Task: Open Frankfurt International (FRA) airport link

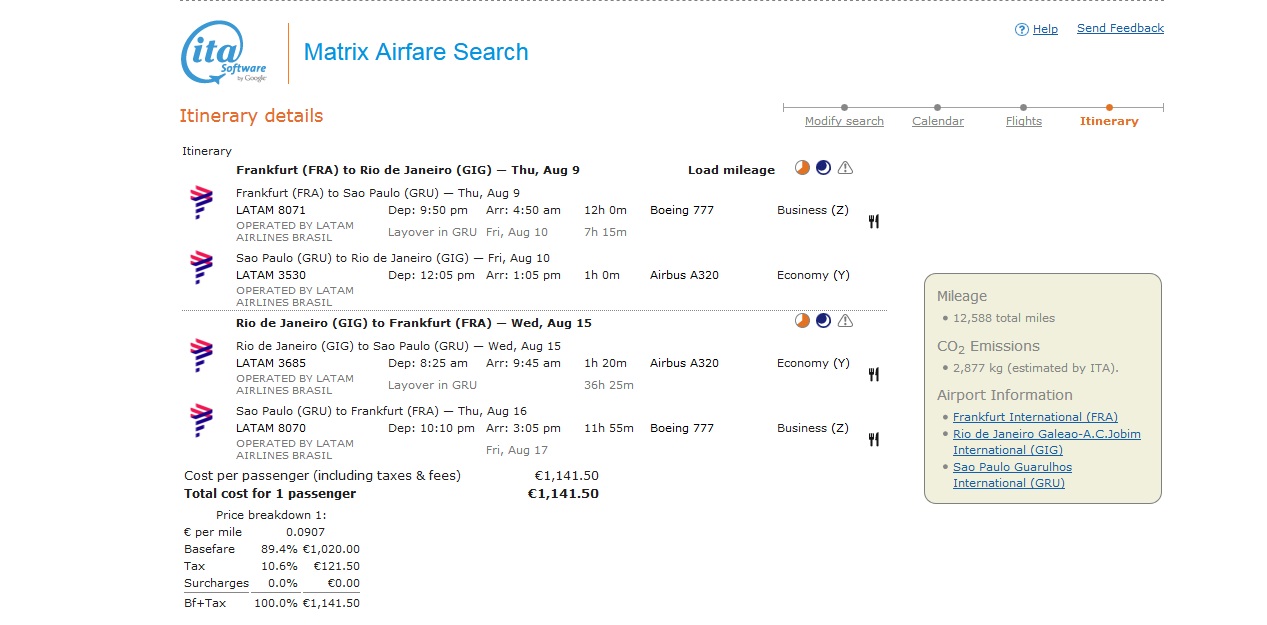Action: [1035, 417]
